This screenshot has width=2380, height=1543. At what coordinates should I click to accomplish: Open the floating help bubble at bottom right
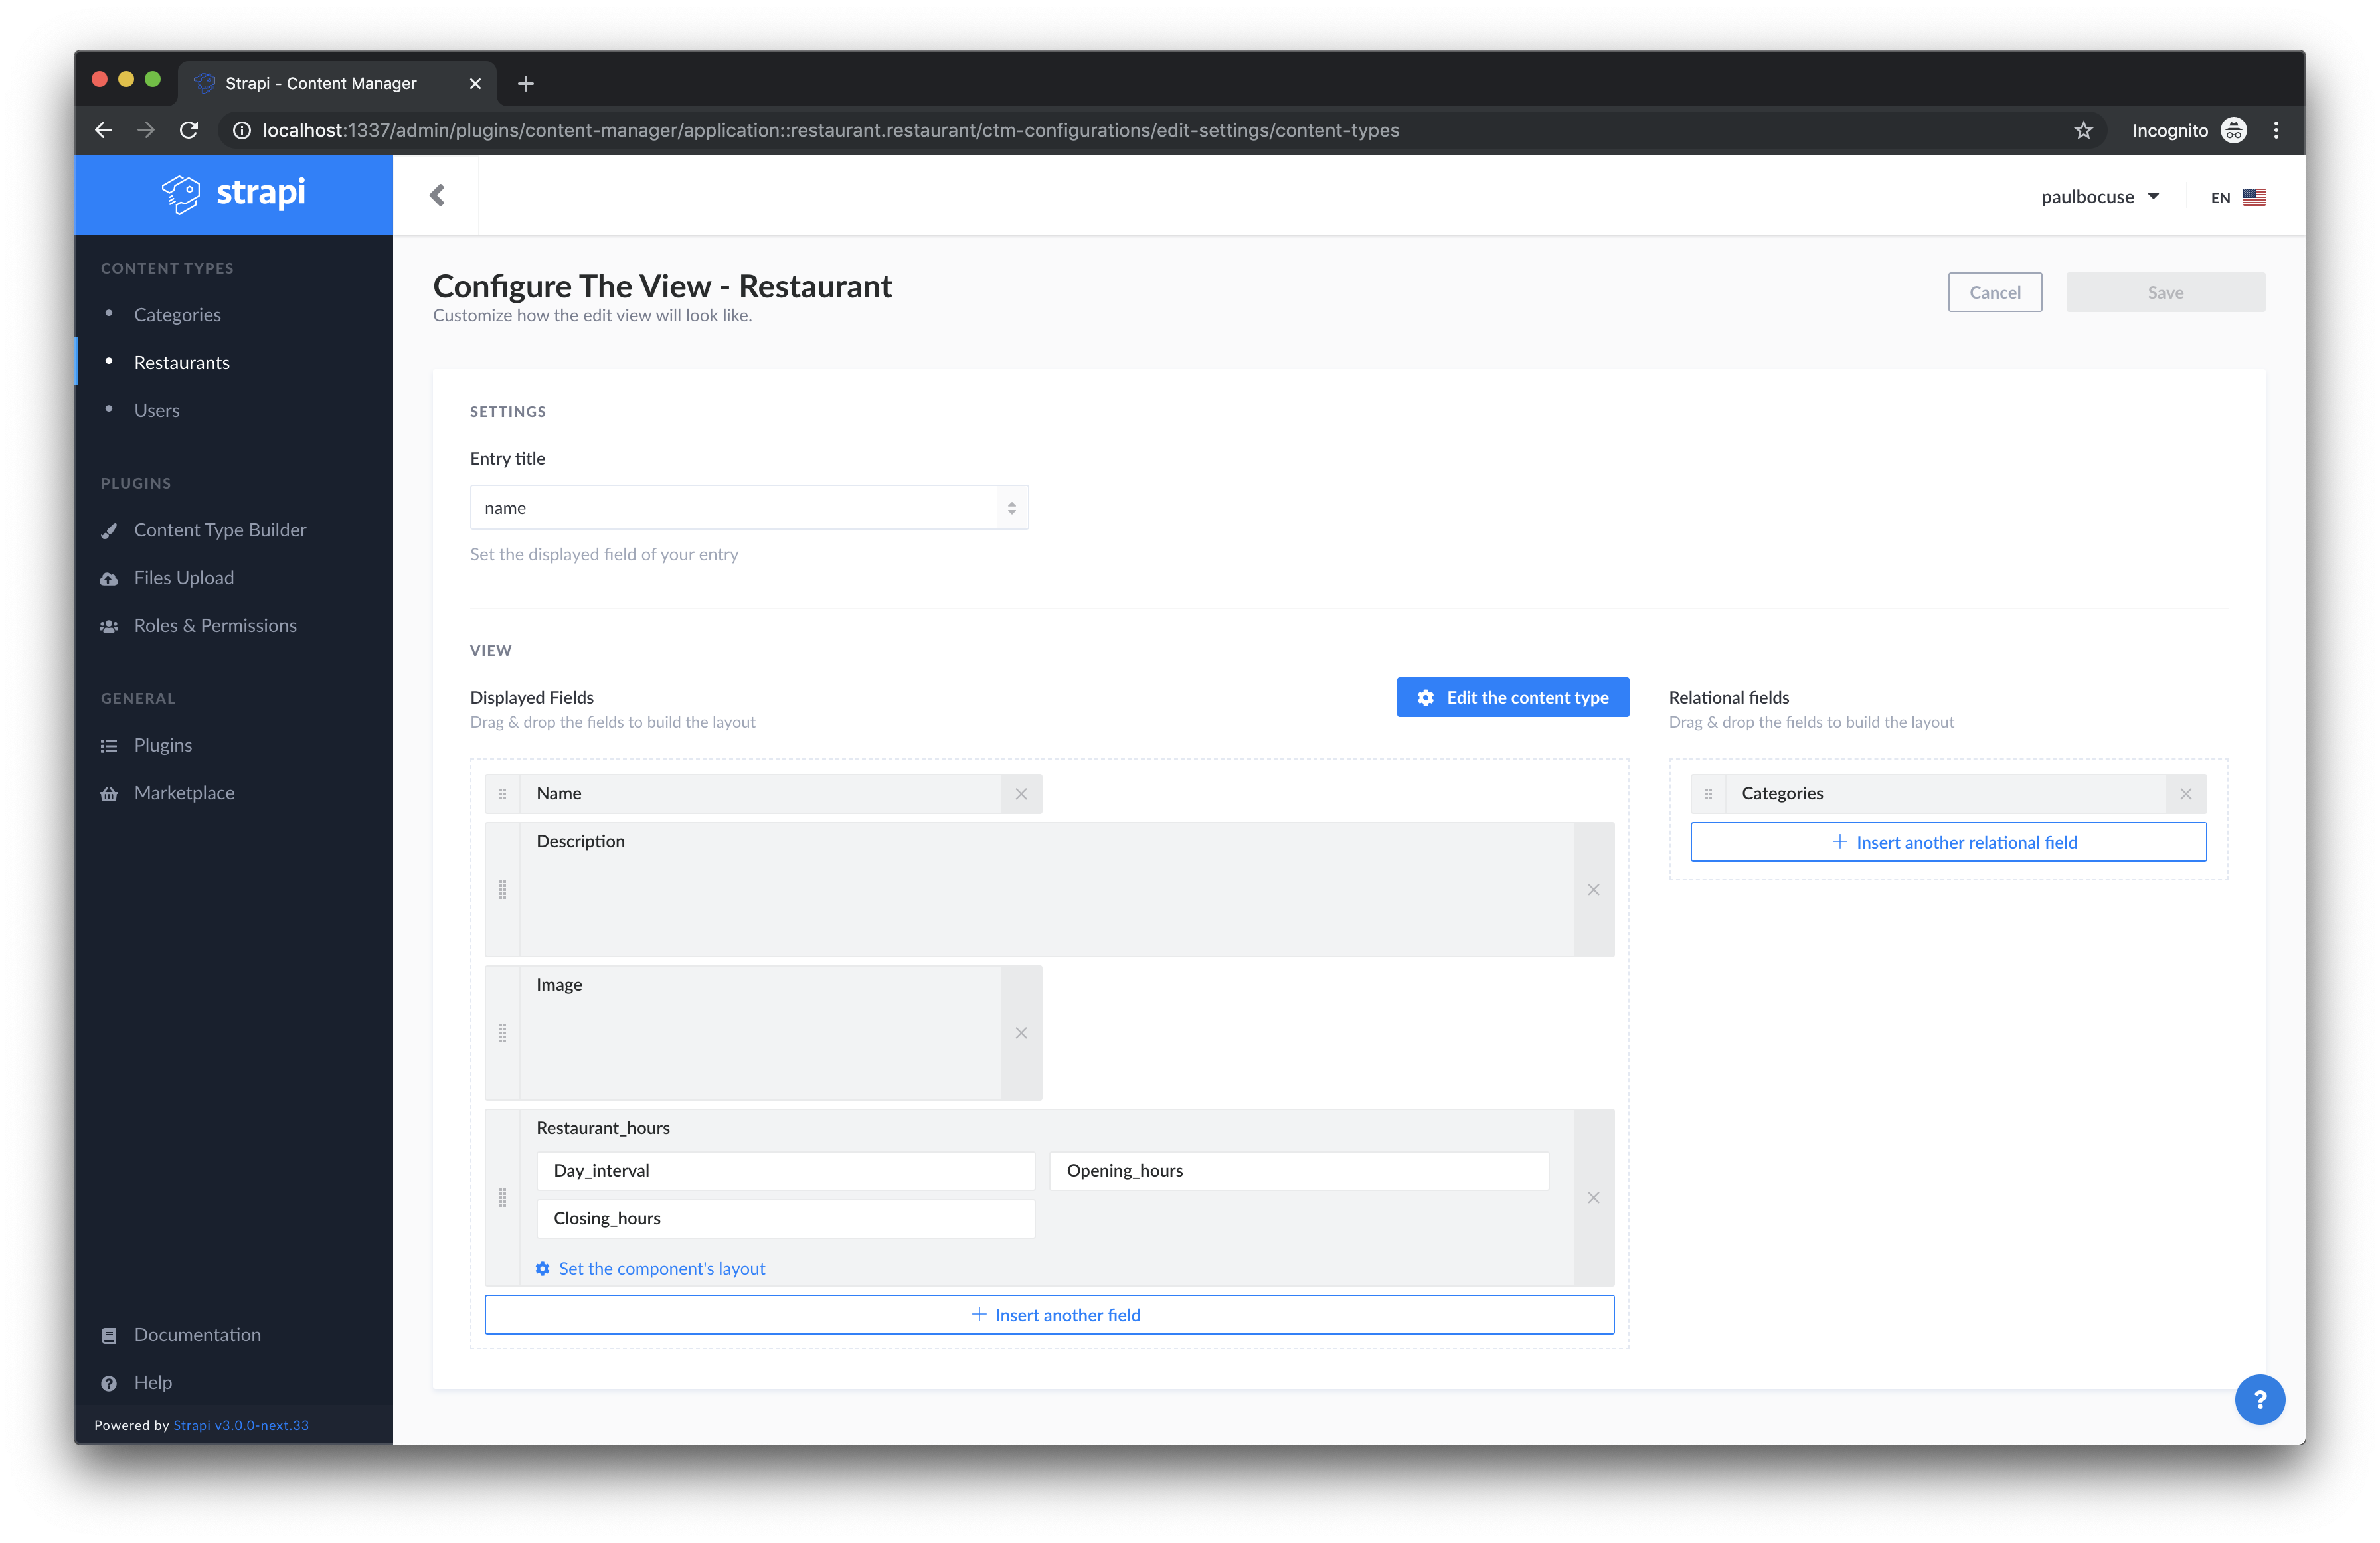(x=2260, y=1399)
